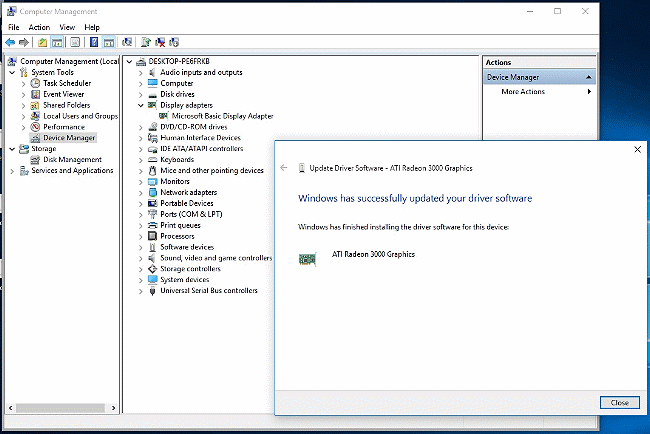Click the Back arrow toolbar icon

click(10, 42)
